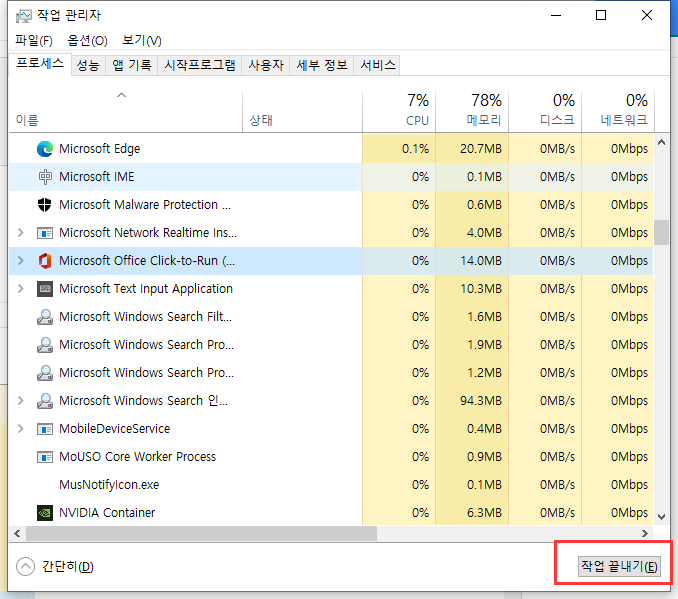
Task: Click the horizontal scrollbar left arrow
Action: 17,534
